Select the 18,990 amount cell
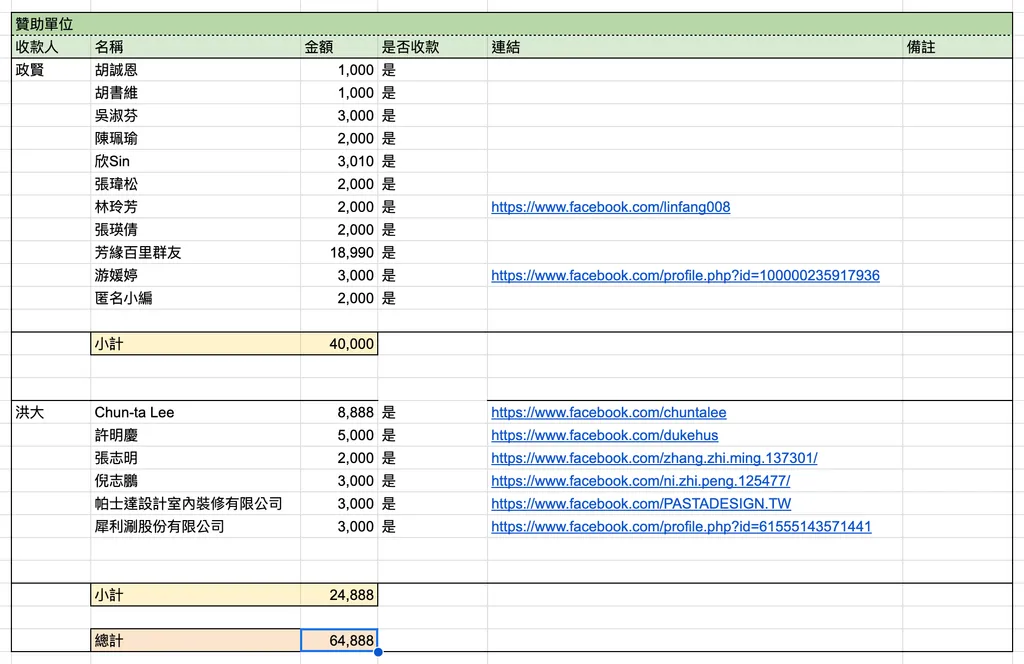1024x664 pixels. tap(339, 253)
